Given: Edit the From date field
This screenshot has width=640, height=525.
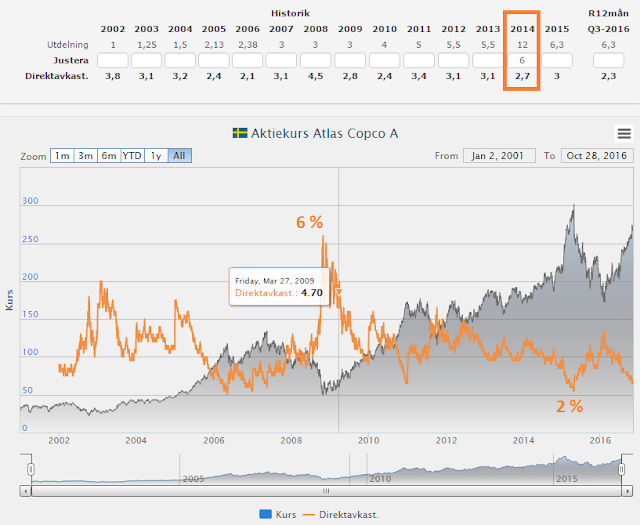Looking at the screenshot, I should point(499,156).
